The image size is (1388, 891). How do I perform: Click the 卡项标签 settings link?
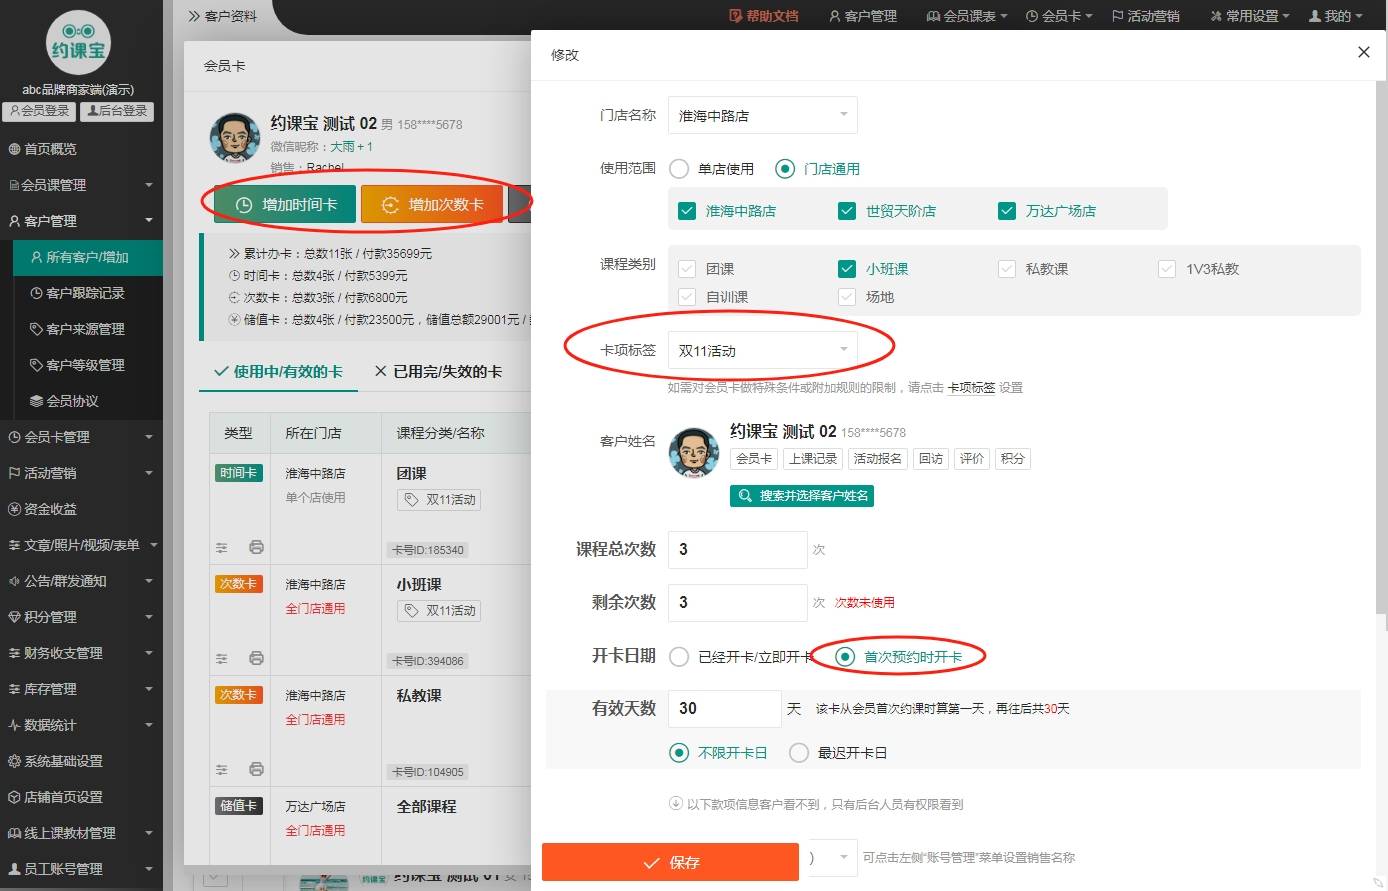(x=971, y=388)
